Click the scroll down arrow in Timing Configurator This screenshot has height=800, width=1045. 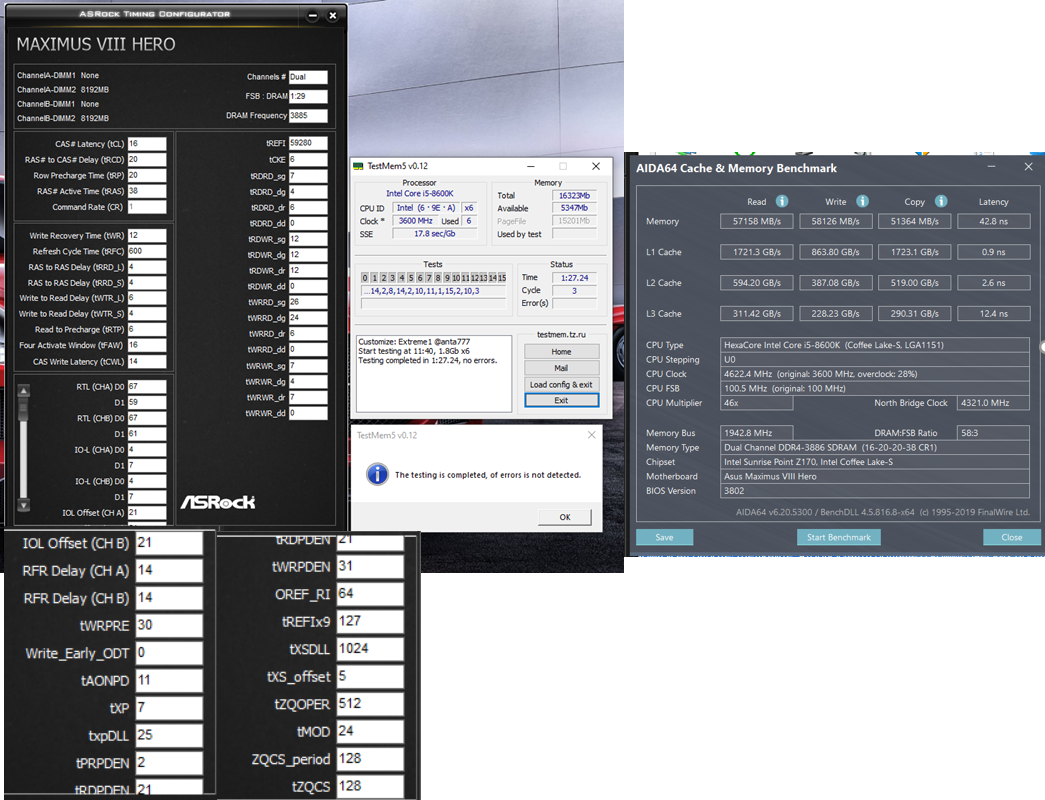coord(23,505)
